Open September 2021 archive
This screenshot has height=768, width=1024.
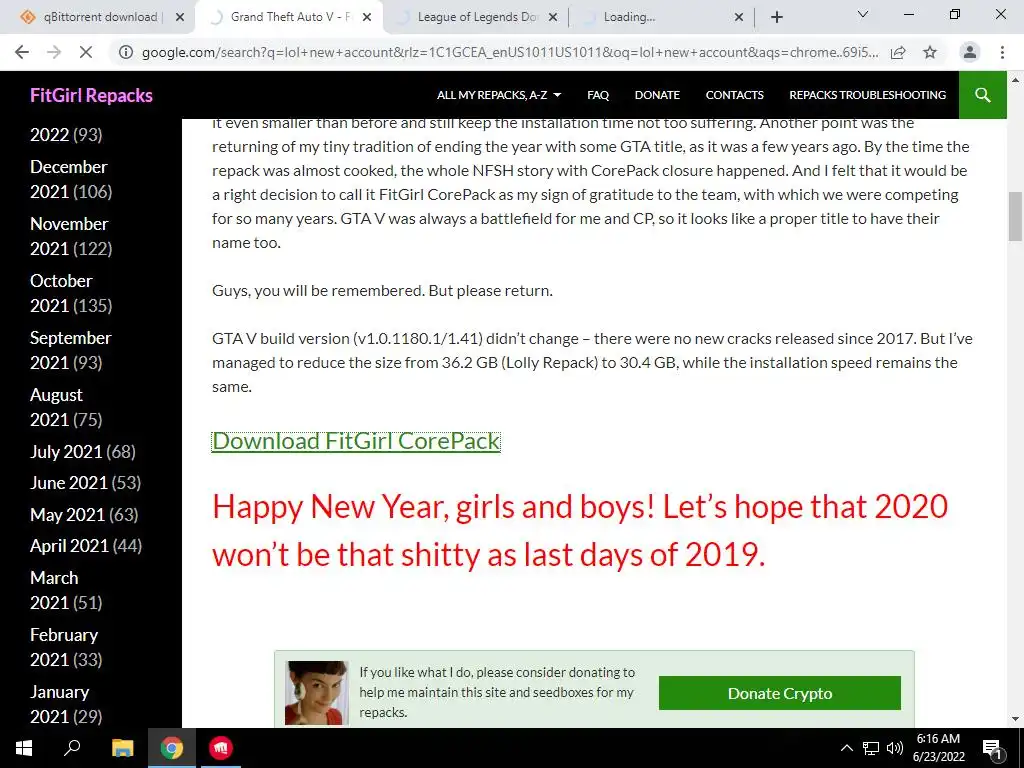pos(71,350)
